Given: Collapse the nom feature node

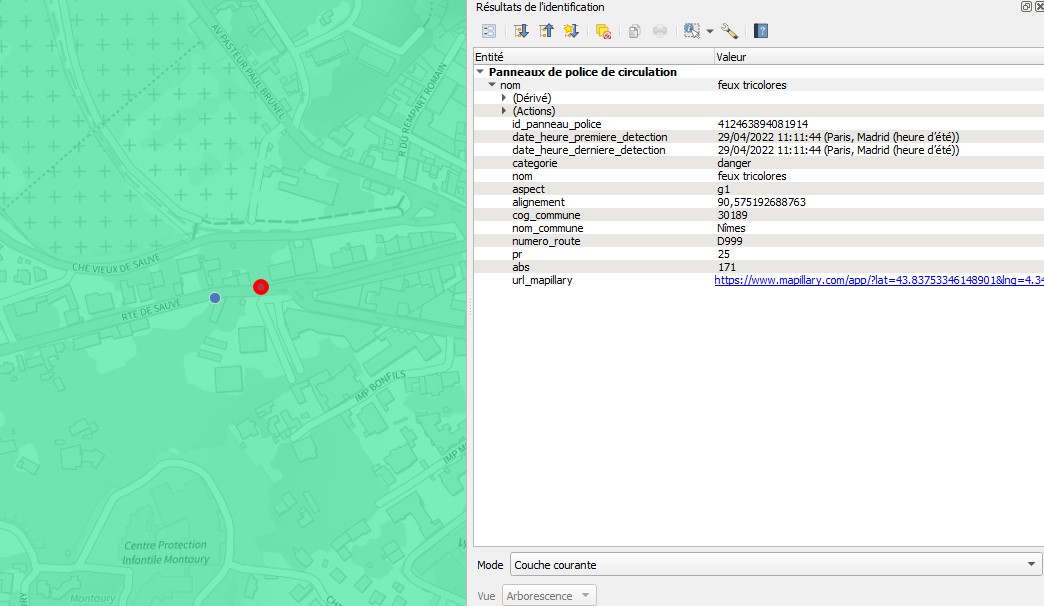Looking at the screenshot, I should pyautogui.click(x=492, y=85).
